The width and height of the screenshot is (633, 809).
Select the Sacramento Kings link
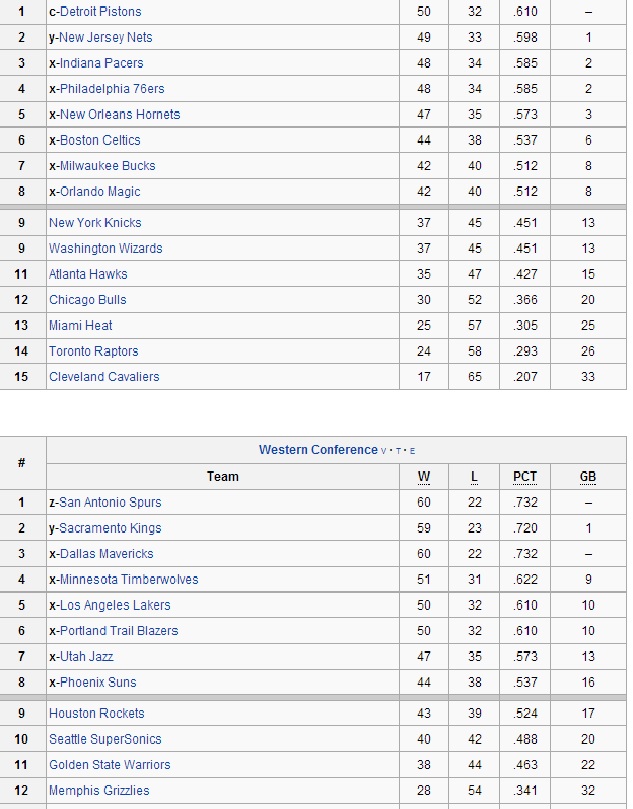click(110, 529)
